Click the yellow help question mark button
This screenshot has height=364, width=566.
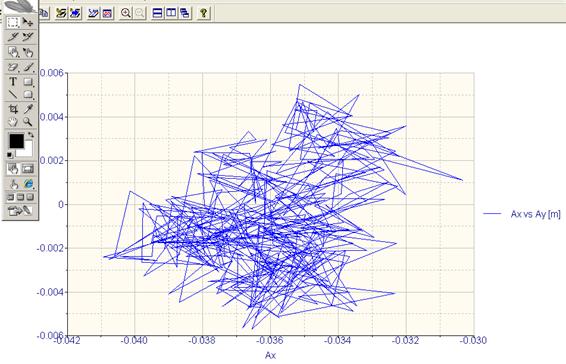point(203,13)
